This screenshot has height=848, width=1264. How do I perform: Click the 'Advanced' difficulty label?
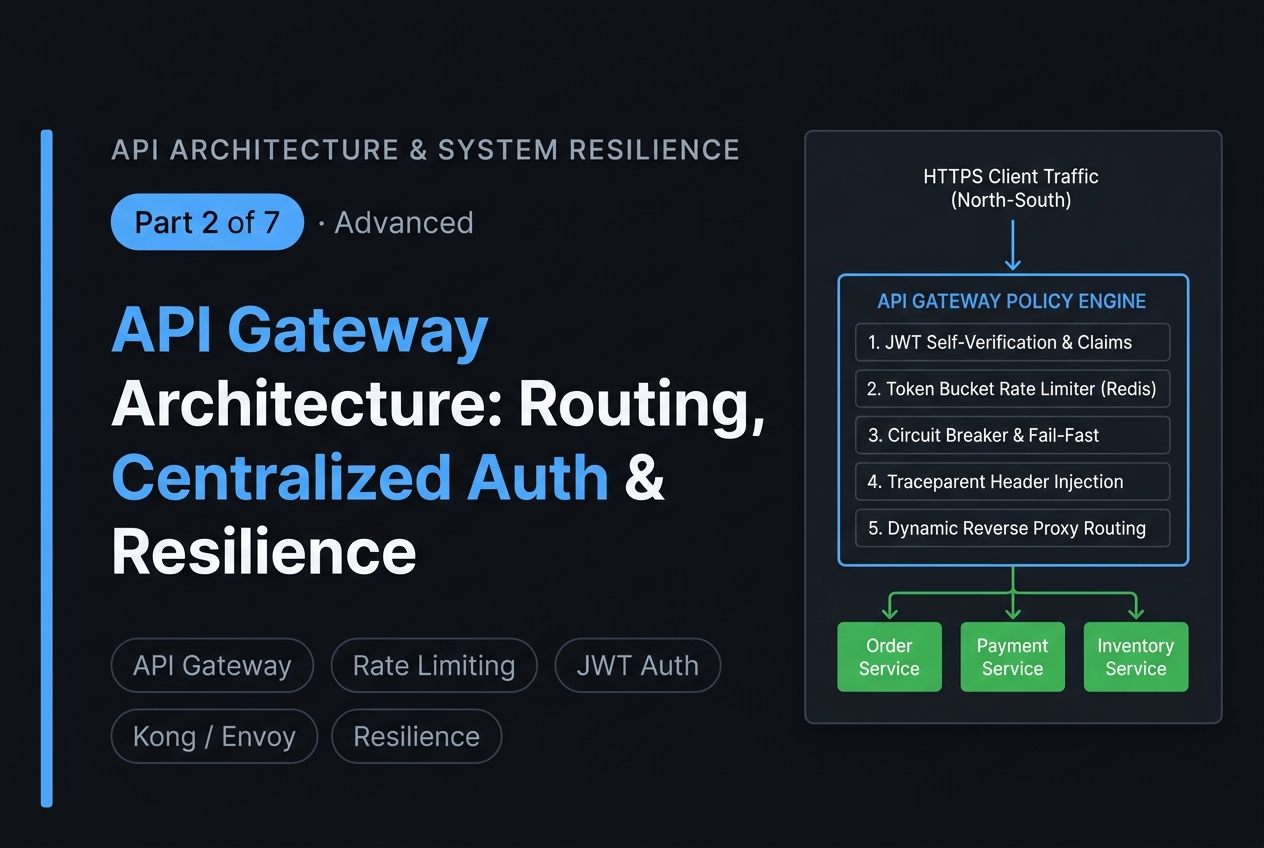(x=404, y=222)
